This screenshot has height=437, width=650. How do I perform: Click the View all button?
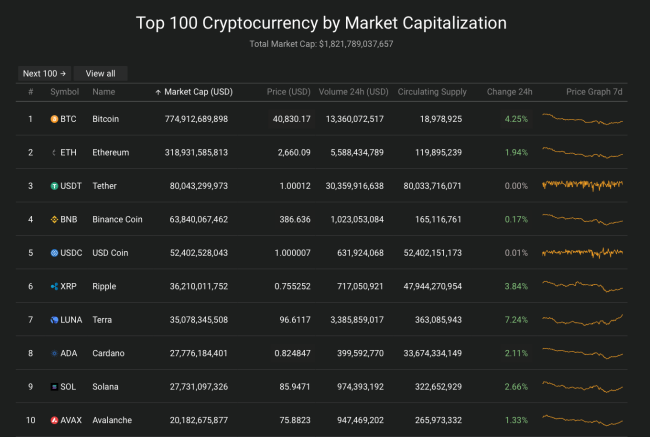click(100, 73)
